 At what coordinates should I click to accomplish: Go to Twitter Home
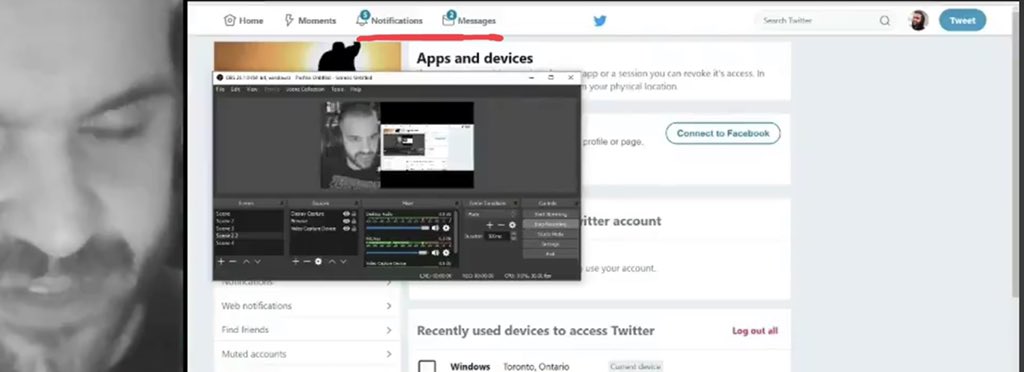(243, 20)
